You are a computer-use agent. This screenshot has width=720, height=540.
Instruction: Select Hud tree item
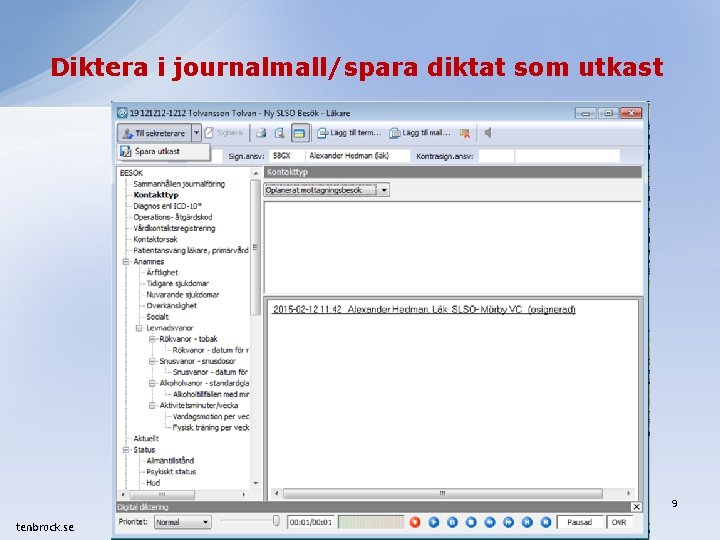[153, 483]
